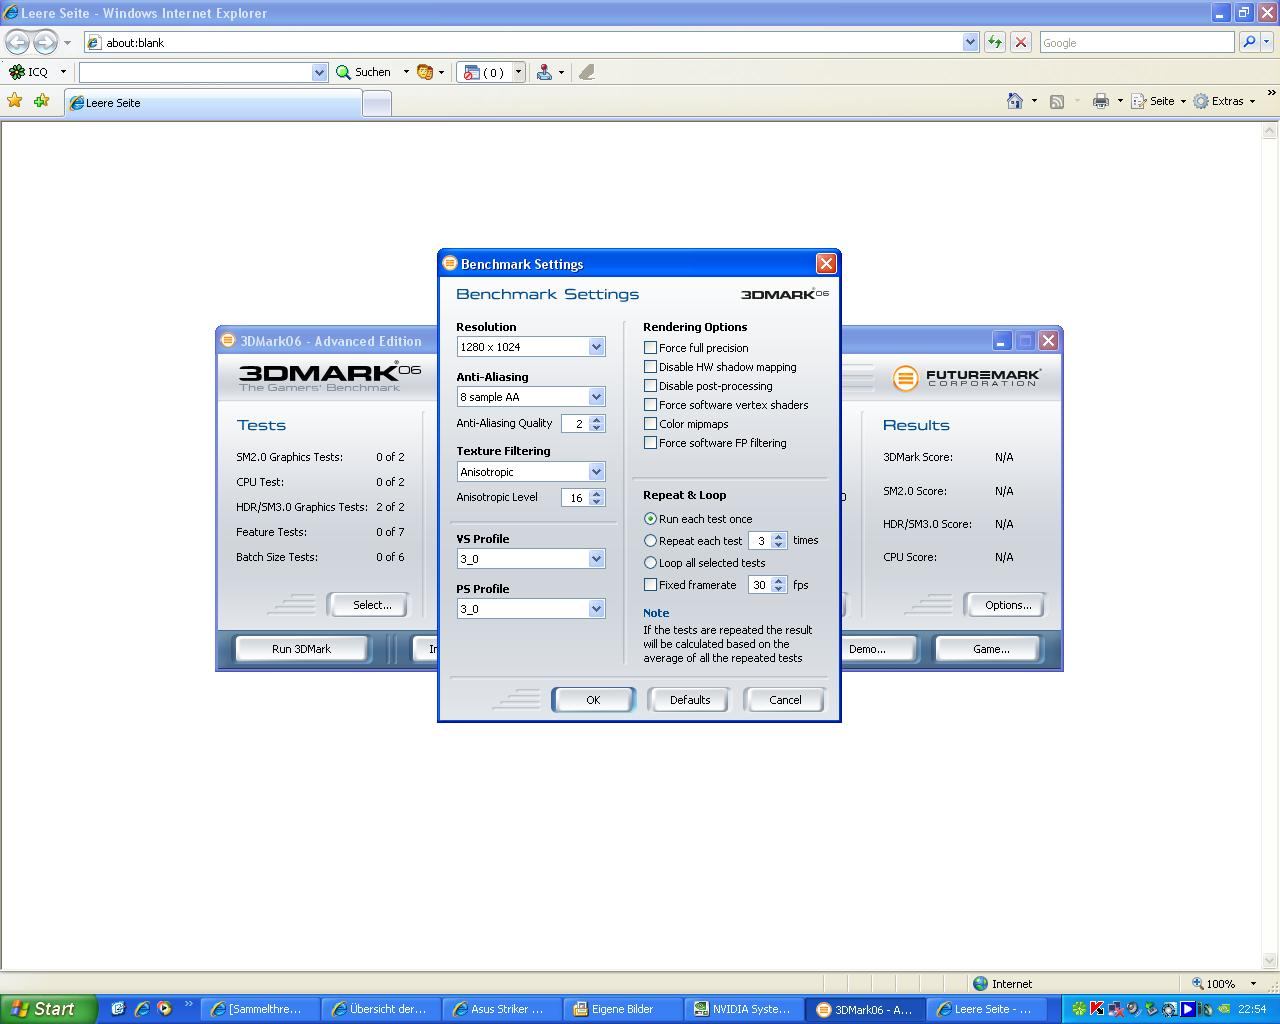Toggle Force software vertex shaders

tap(650, 404)
